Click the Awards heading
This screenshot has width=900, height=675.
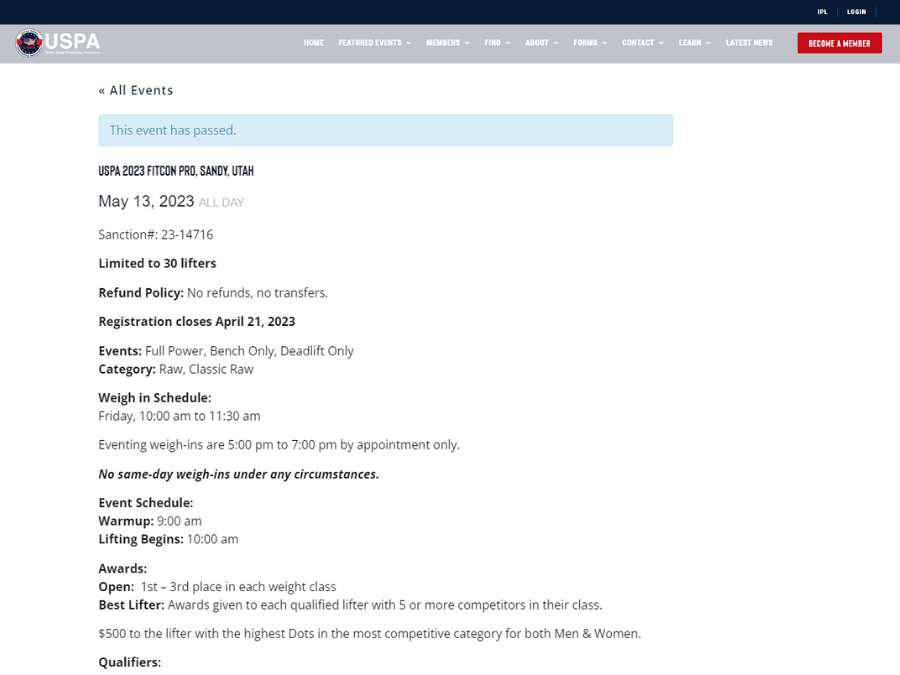point(123,568)
